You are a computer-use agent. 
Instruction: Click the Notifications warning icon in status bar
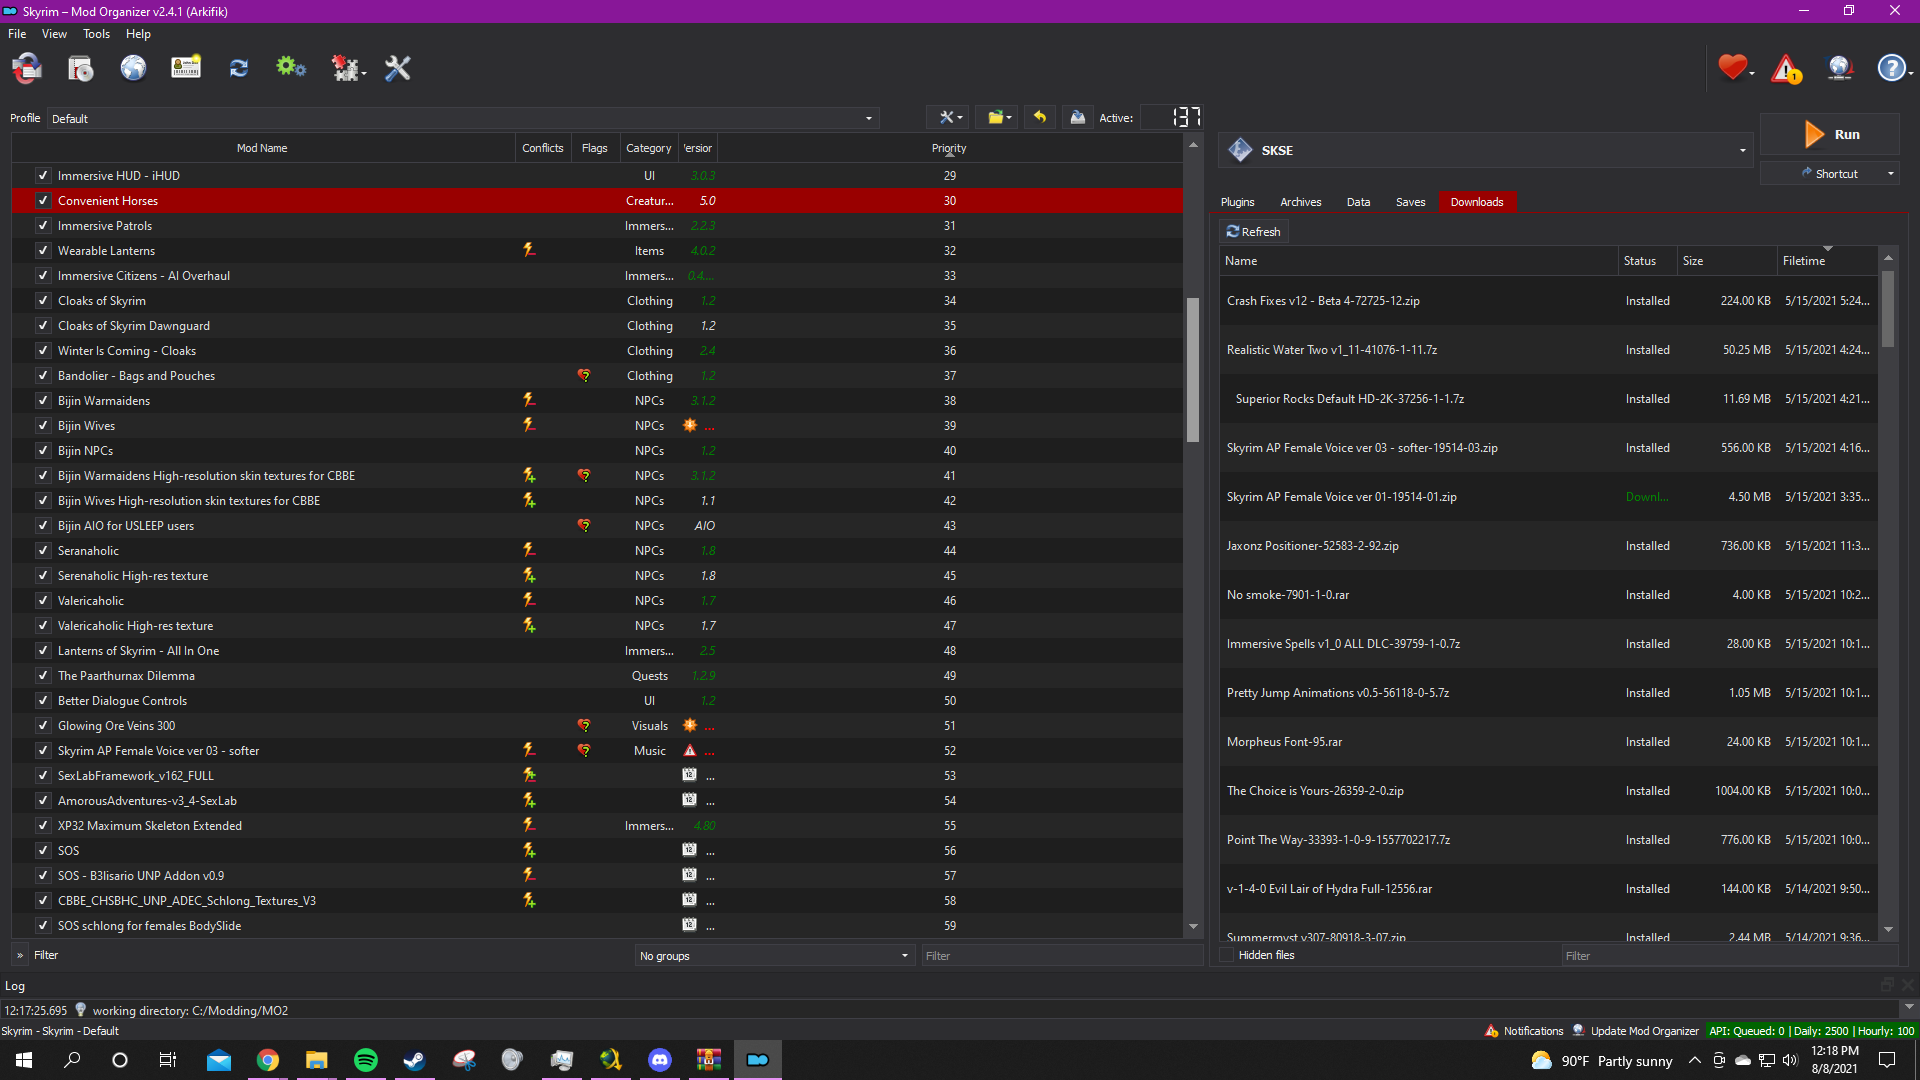(1492, 1031)
